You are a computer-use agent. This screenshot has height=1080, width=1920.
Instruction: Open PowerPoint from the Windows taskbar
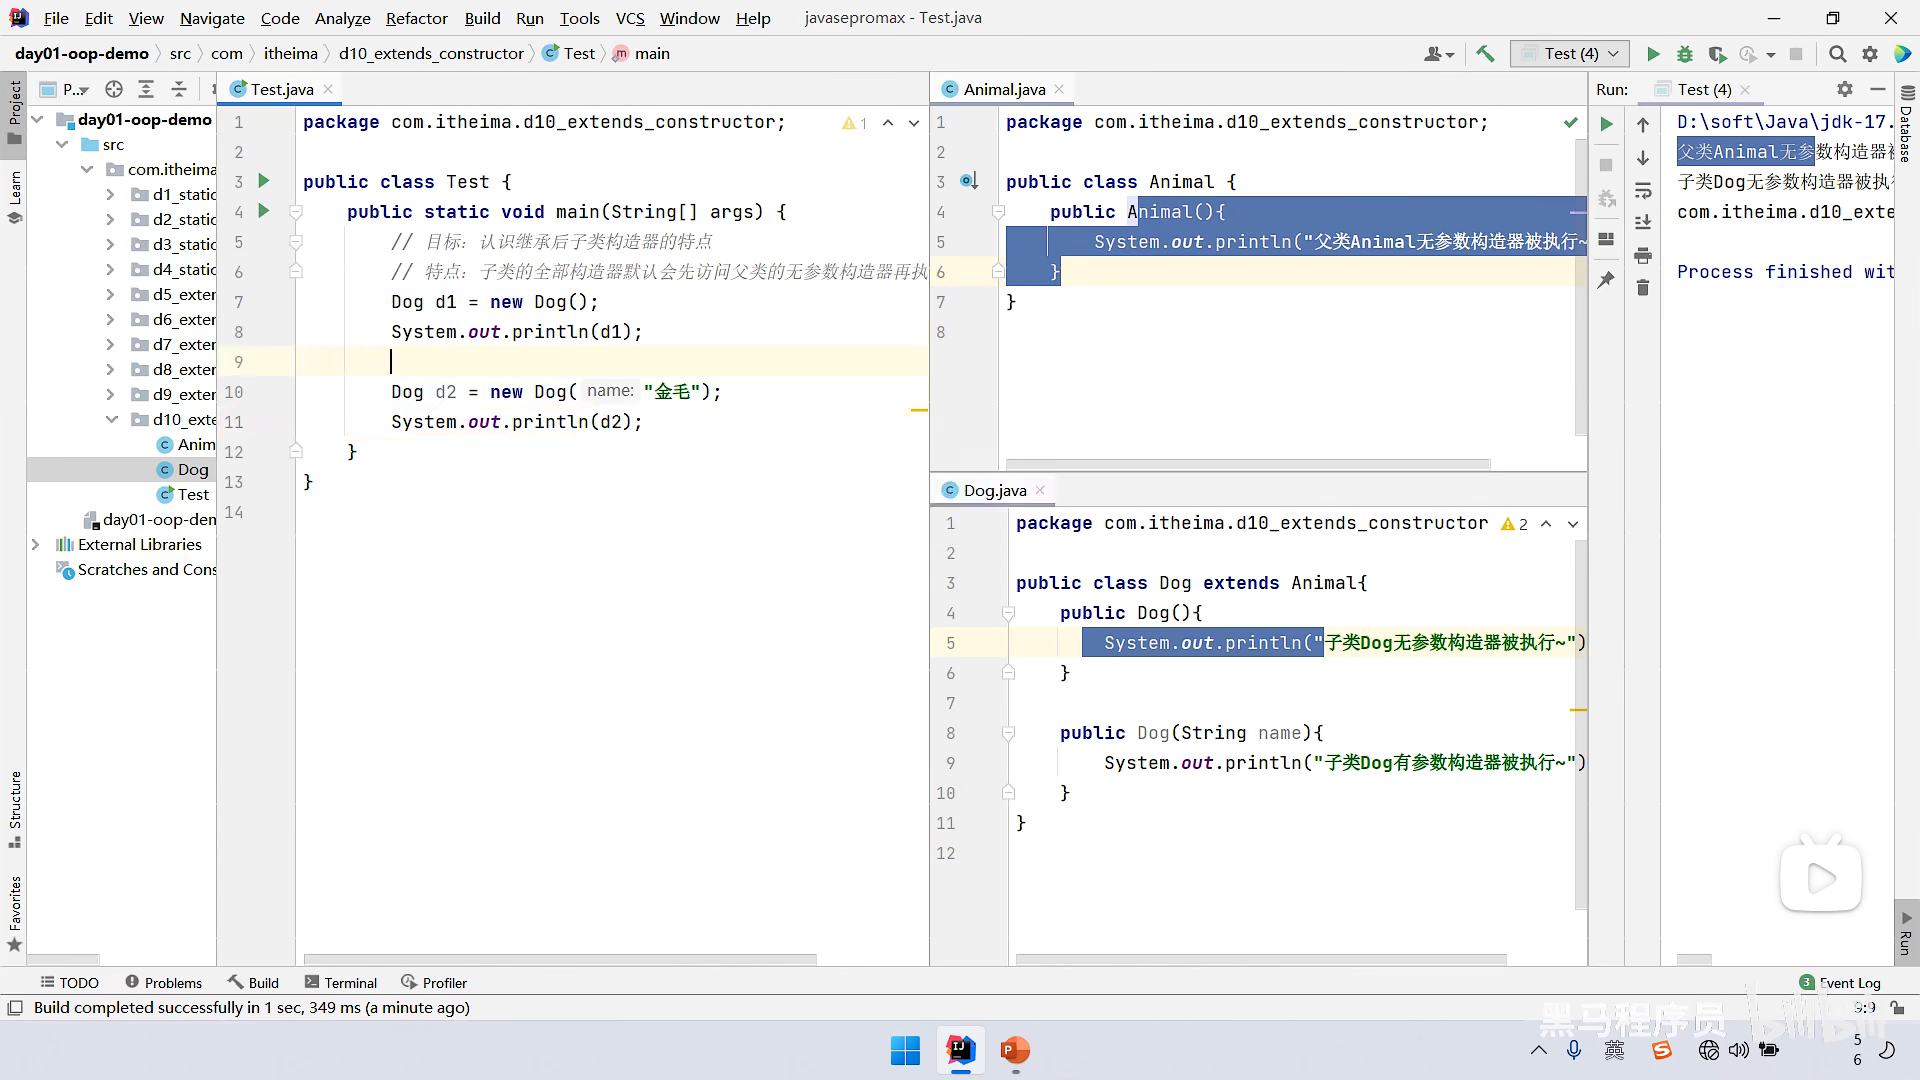tap(1015, 1051)
